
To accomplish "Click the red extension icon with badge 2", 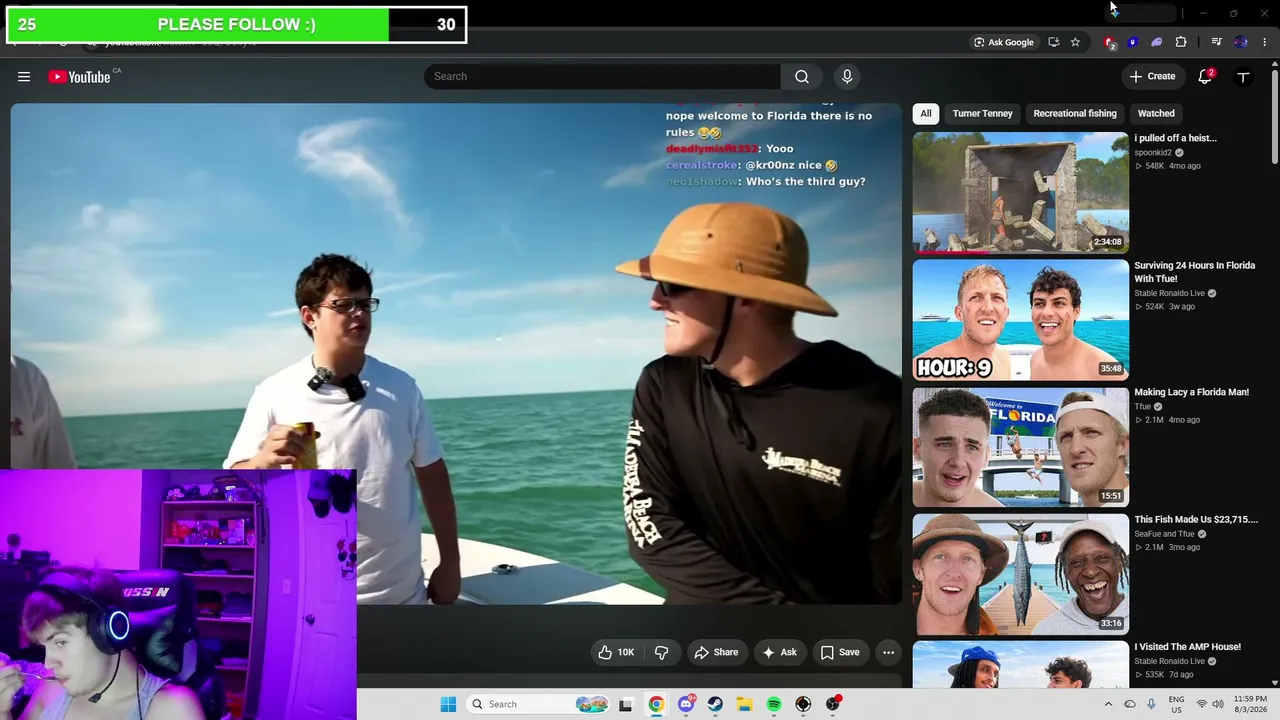I will pos(1109,42).
